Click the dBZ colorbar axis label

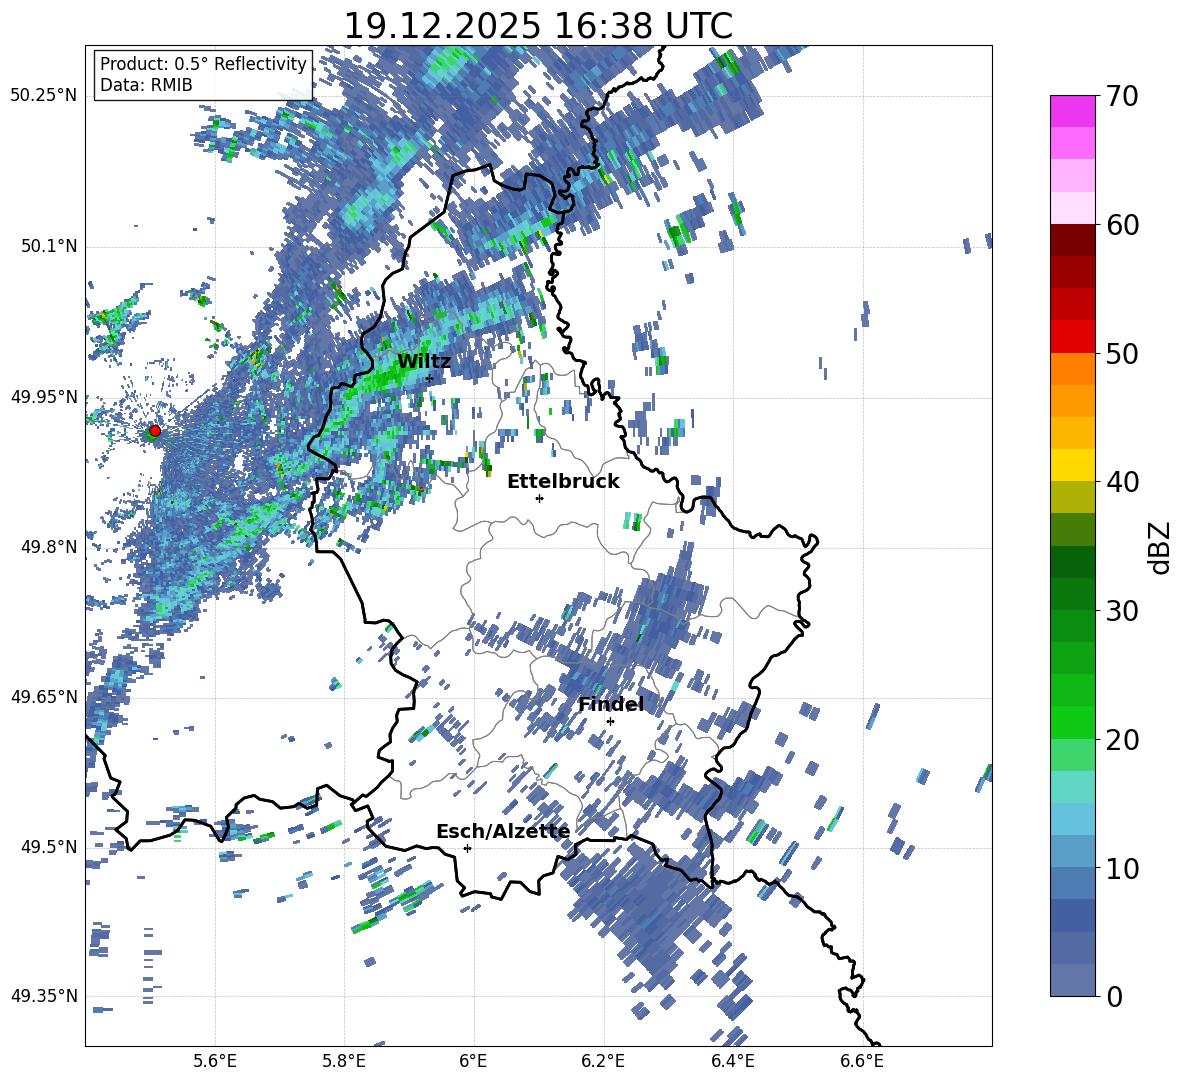[x=1159, y=547]
